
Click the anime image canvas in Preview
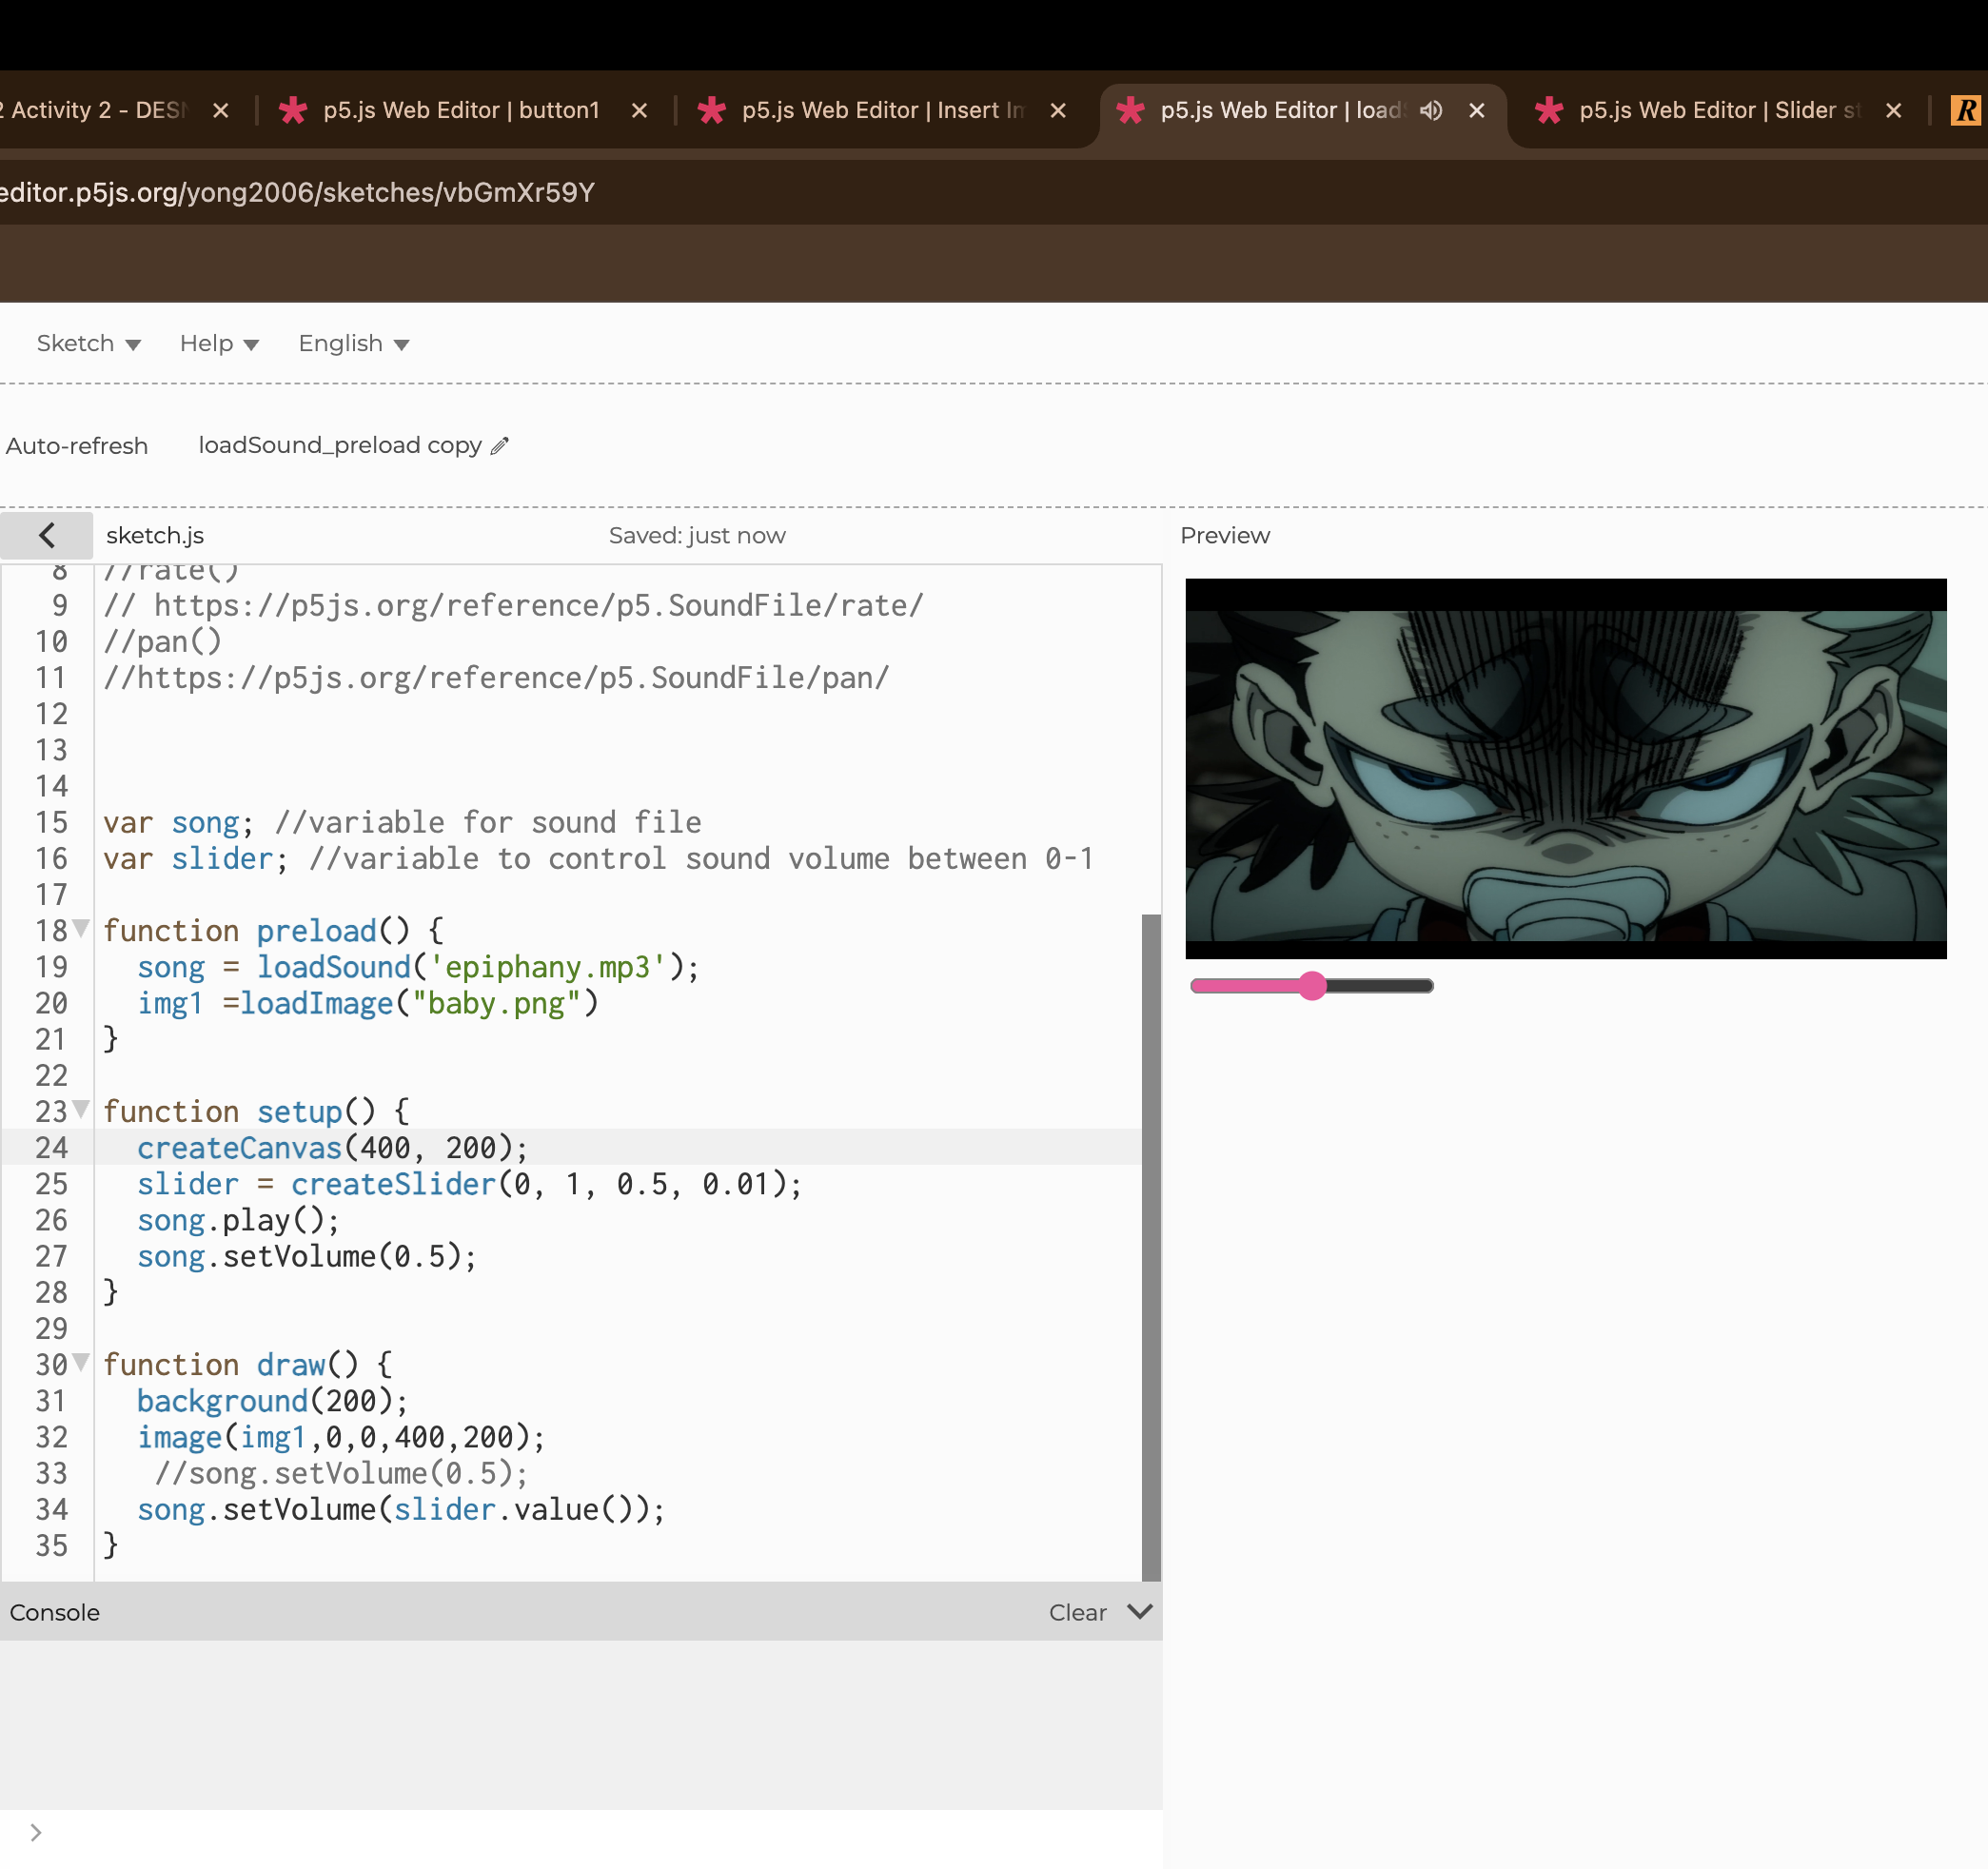(1566, 768)
